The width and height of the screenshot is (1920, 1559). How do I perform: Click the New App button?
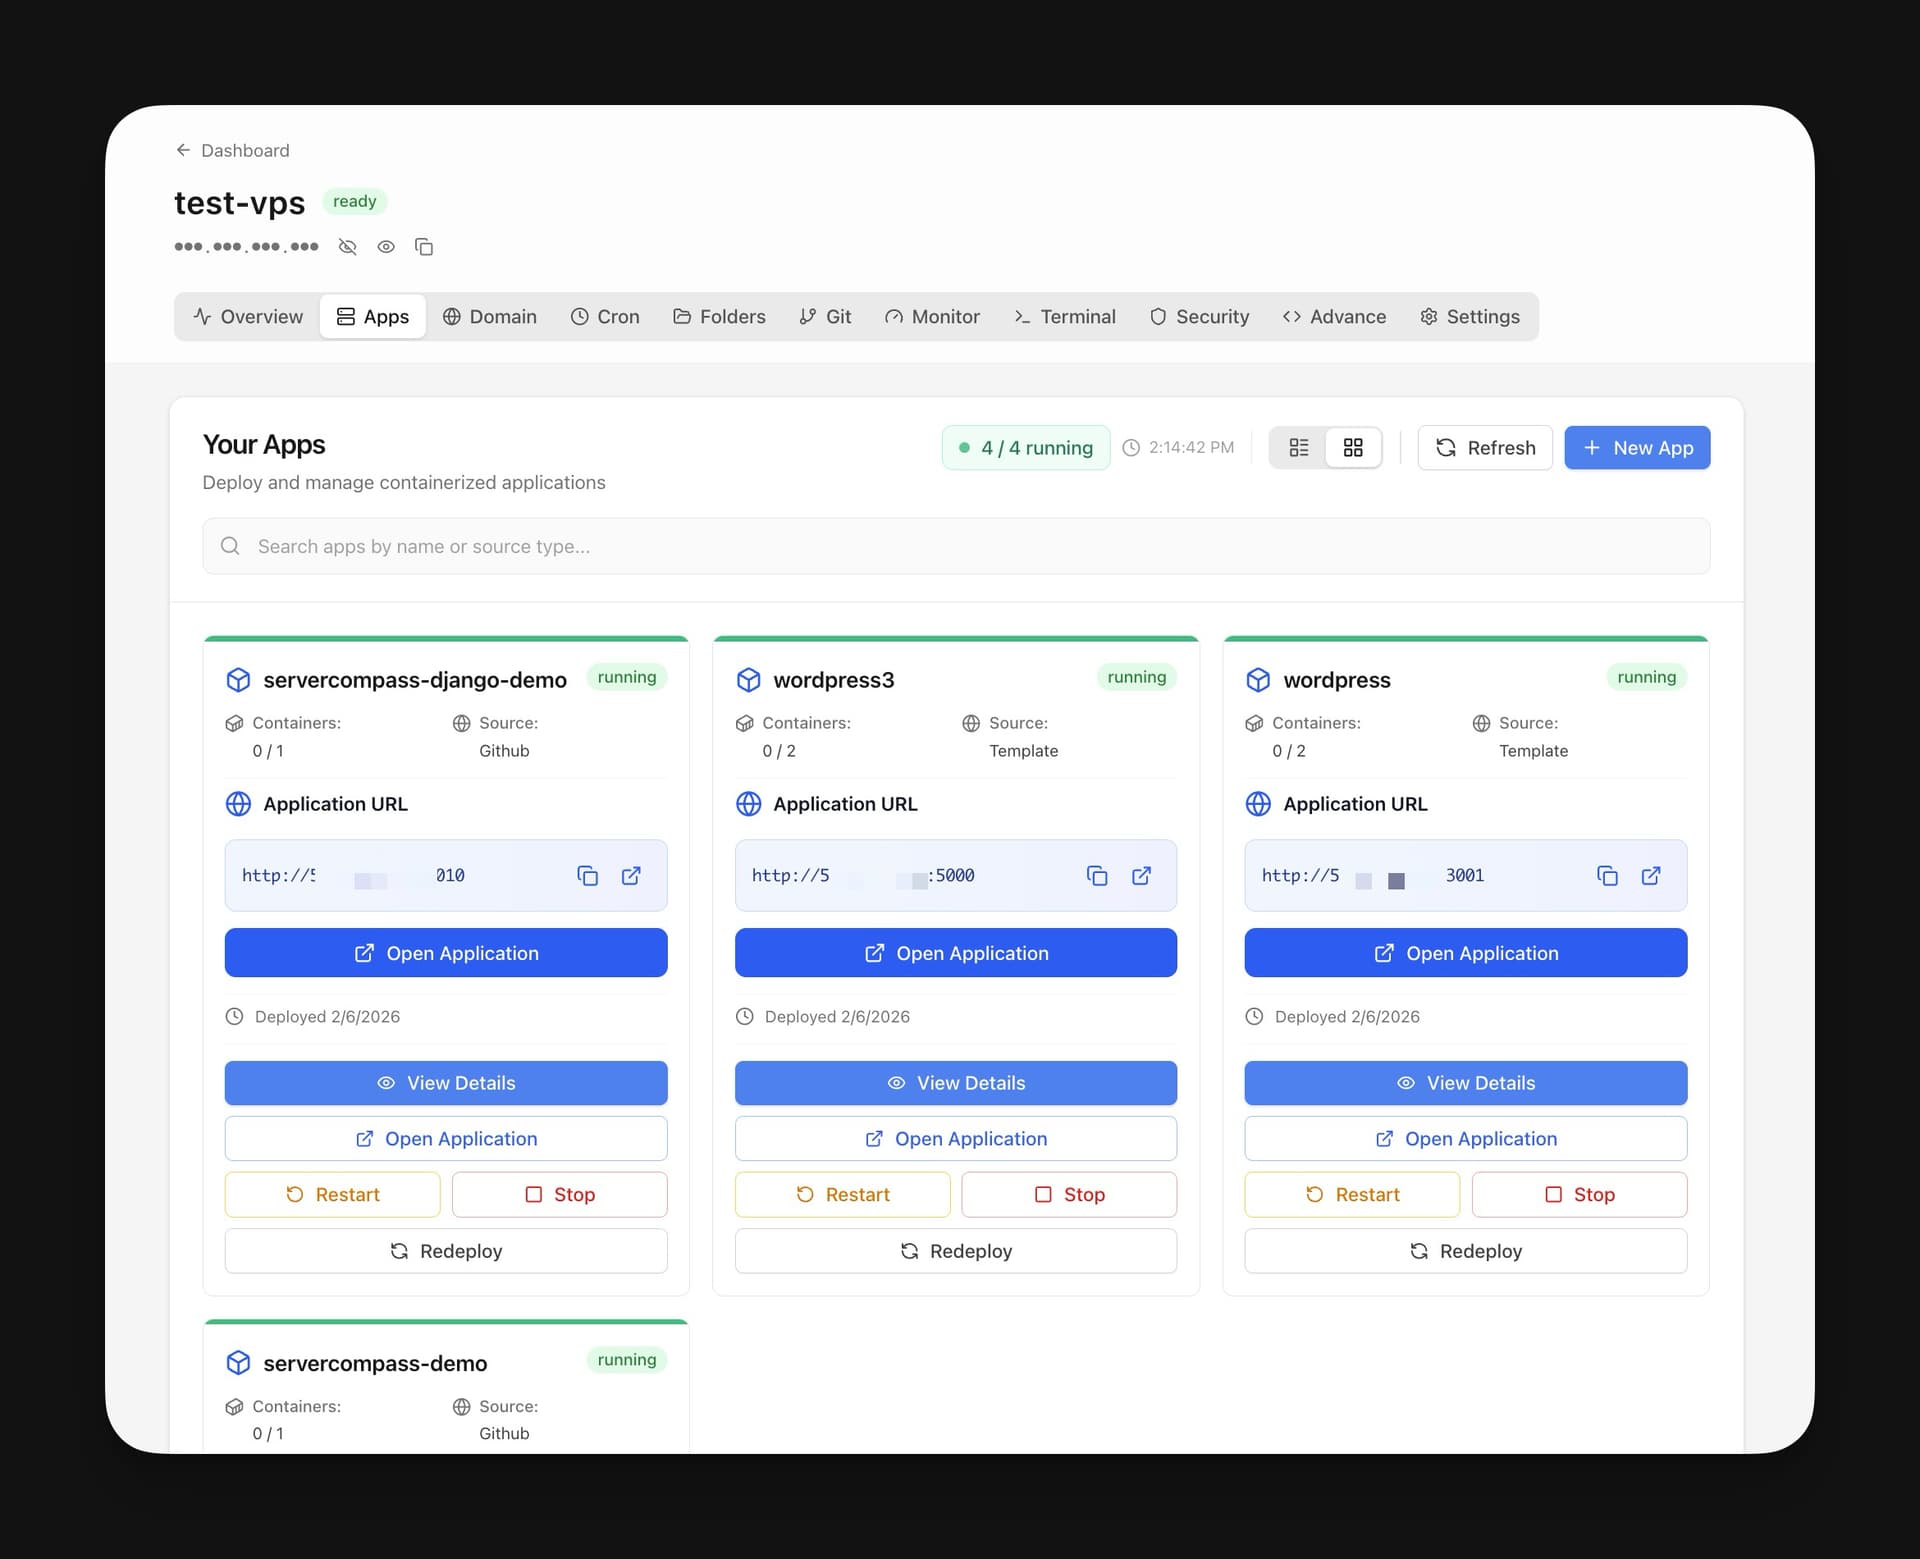[1637, 447]
